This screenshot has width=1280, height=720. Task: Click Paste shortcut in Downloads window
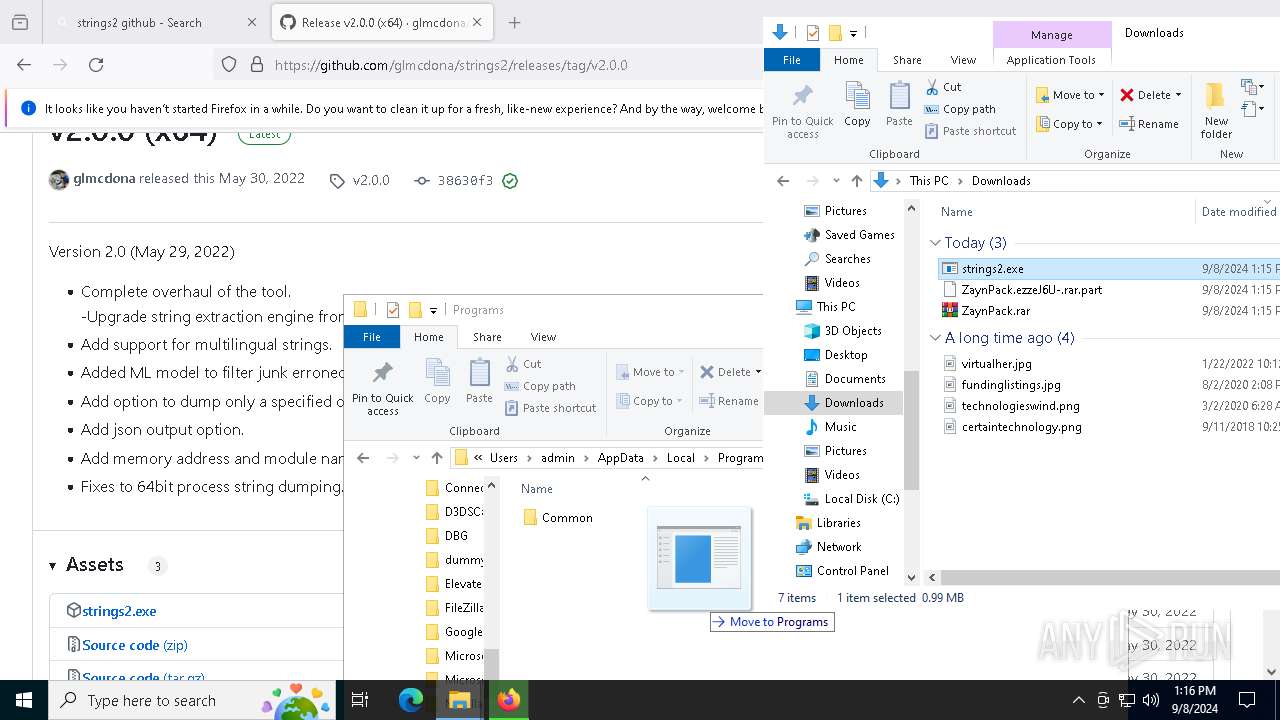970,131
